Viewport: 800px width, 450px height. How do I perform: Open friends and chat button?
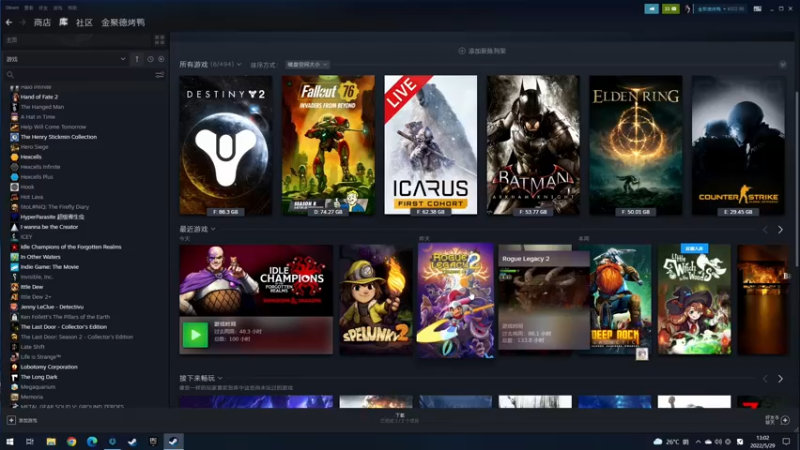click(778, 420)
